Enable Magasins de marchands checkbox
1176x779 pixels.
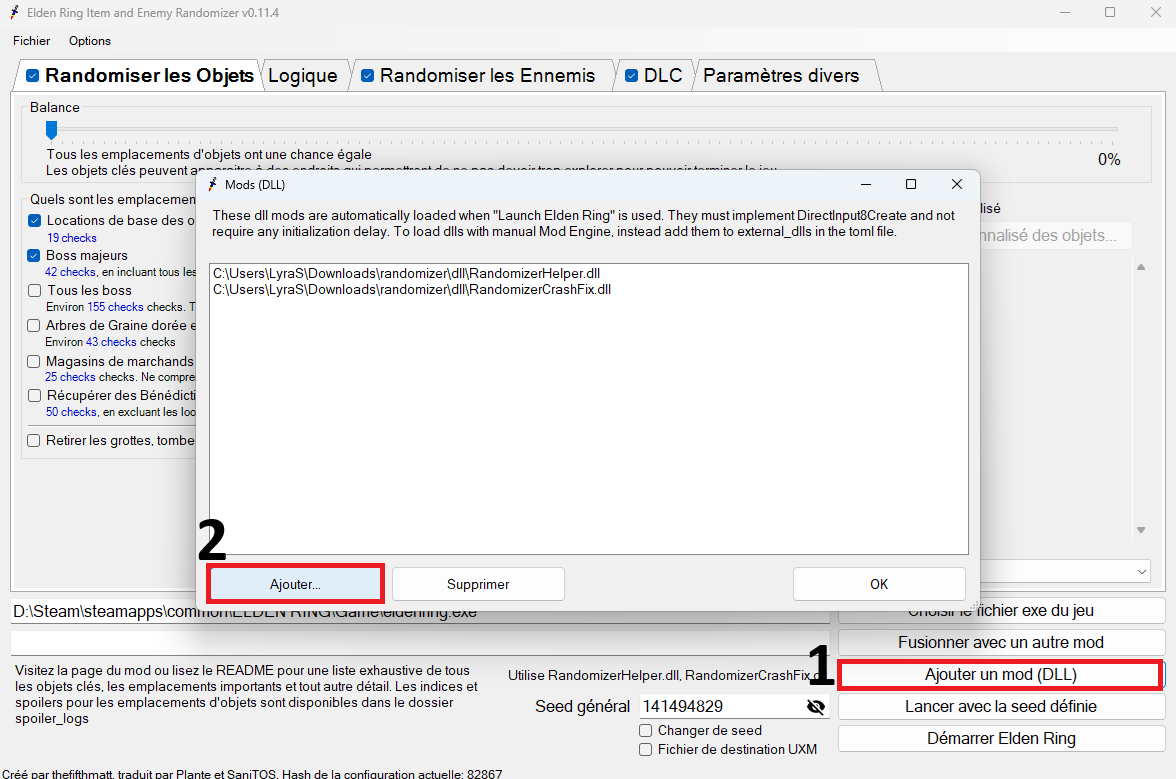pyautogui.click(x=34, y=361)
